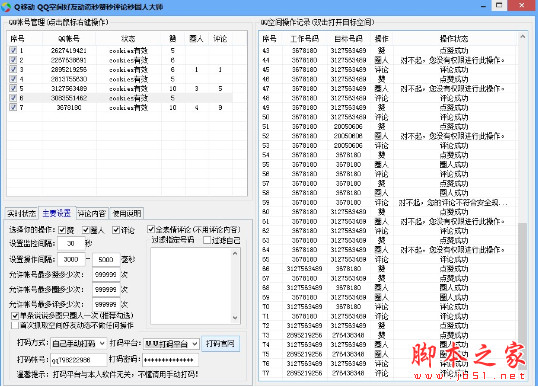Click the 操作 column header in log
Viewport: 538px width, 387px height.
coord(382,38)
